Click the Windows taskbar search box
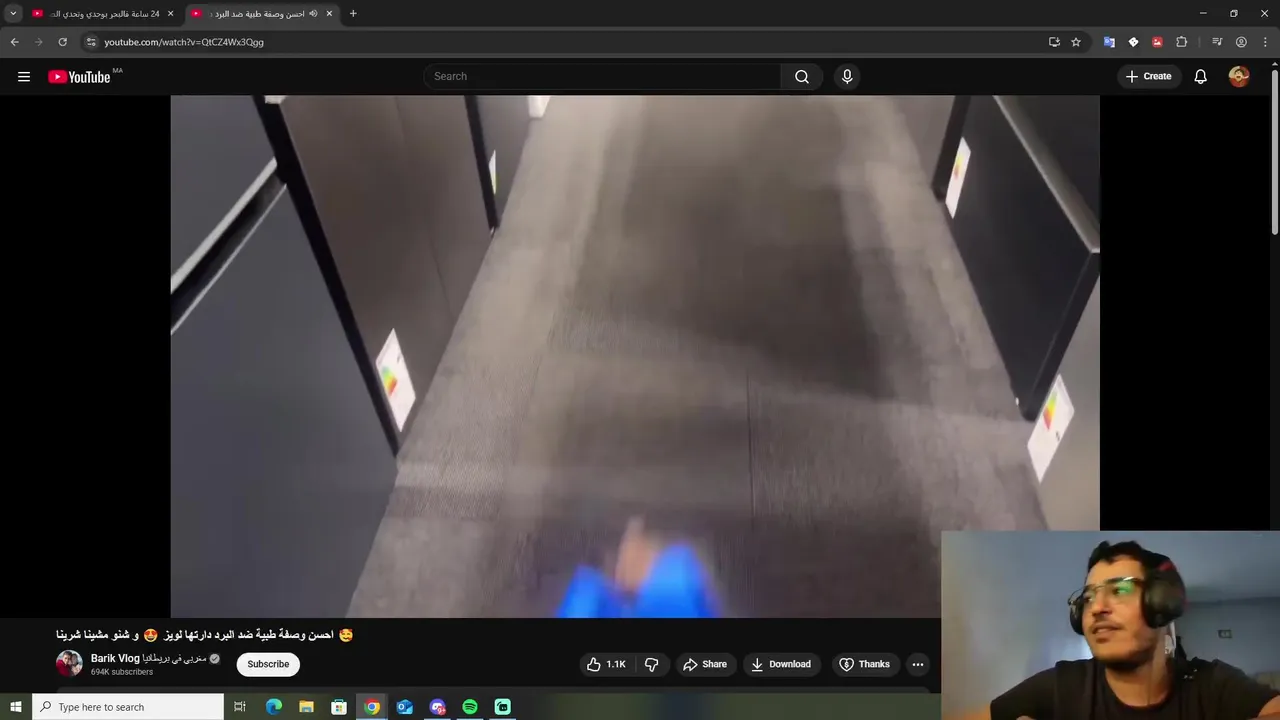1280x720 pixels. 128,707
